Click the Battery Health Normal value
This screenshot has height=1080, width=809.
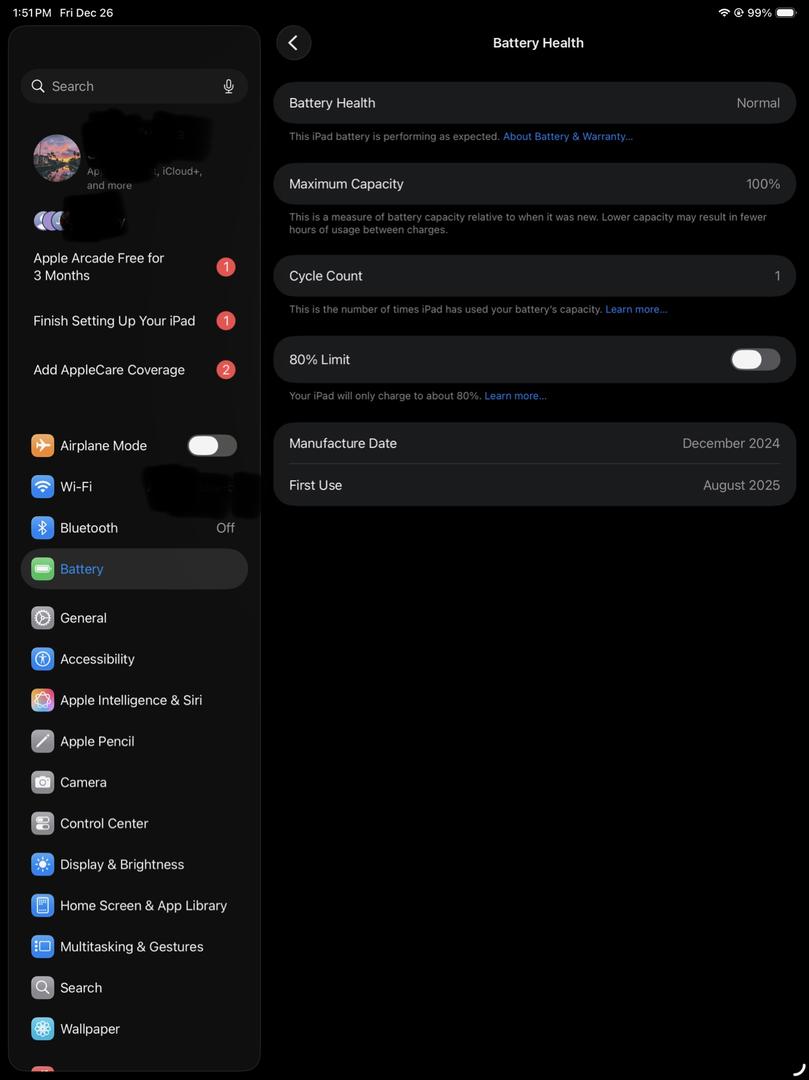point(758,103)
